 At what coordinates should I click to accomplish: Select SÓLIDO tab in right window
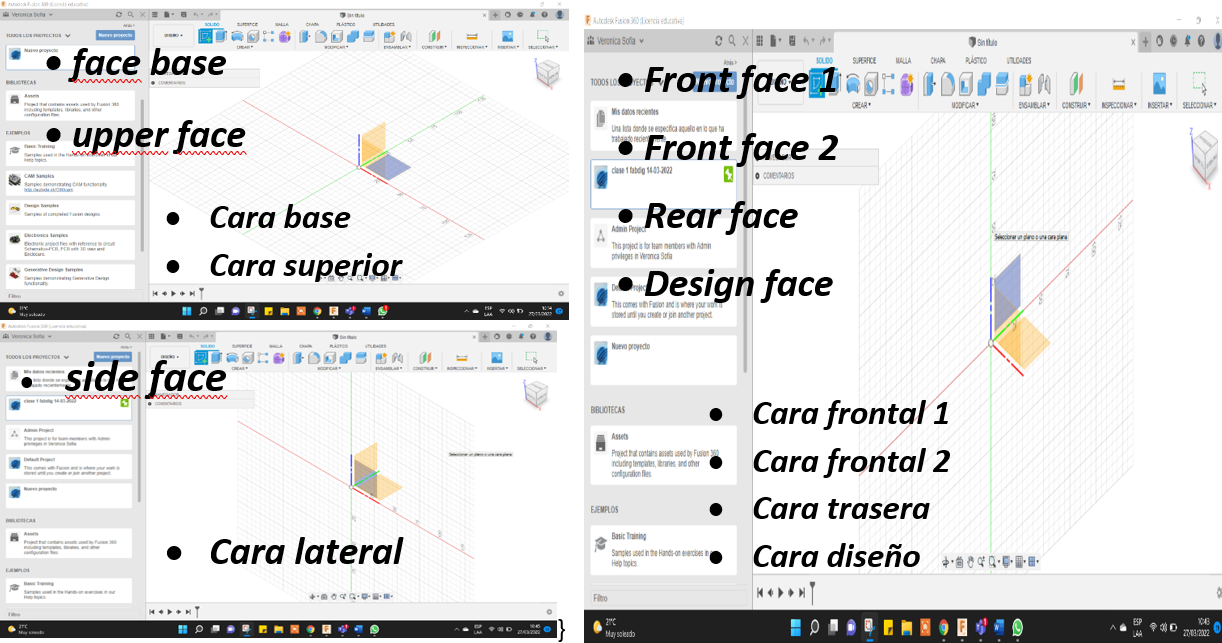click(x=824, y=60)
